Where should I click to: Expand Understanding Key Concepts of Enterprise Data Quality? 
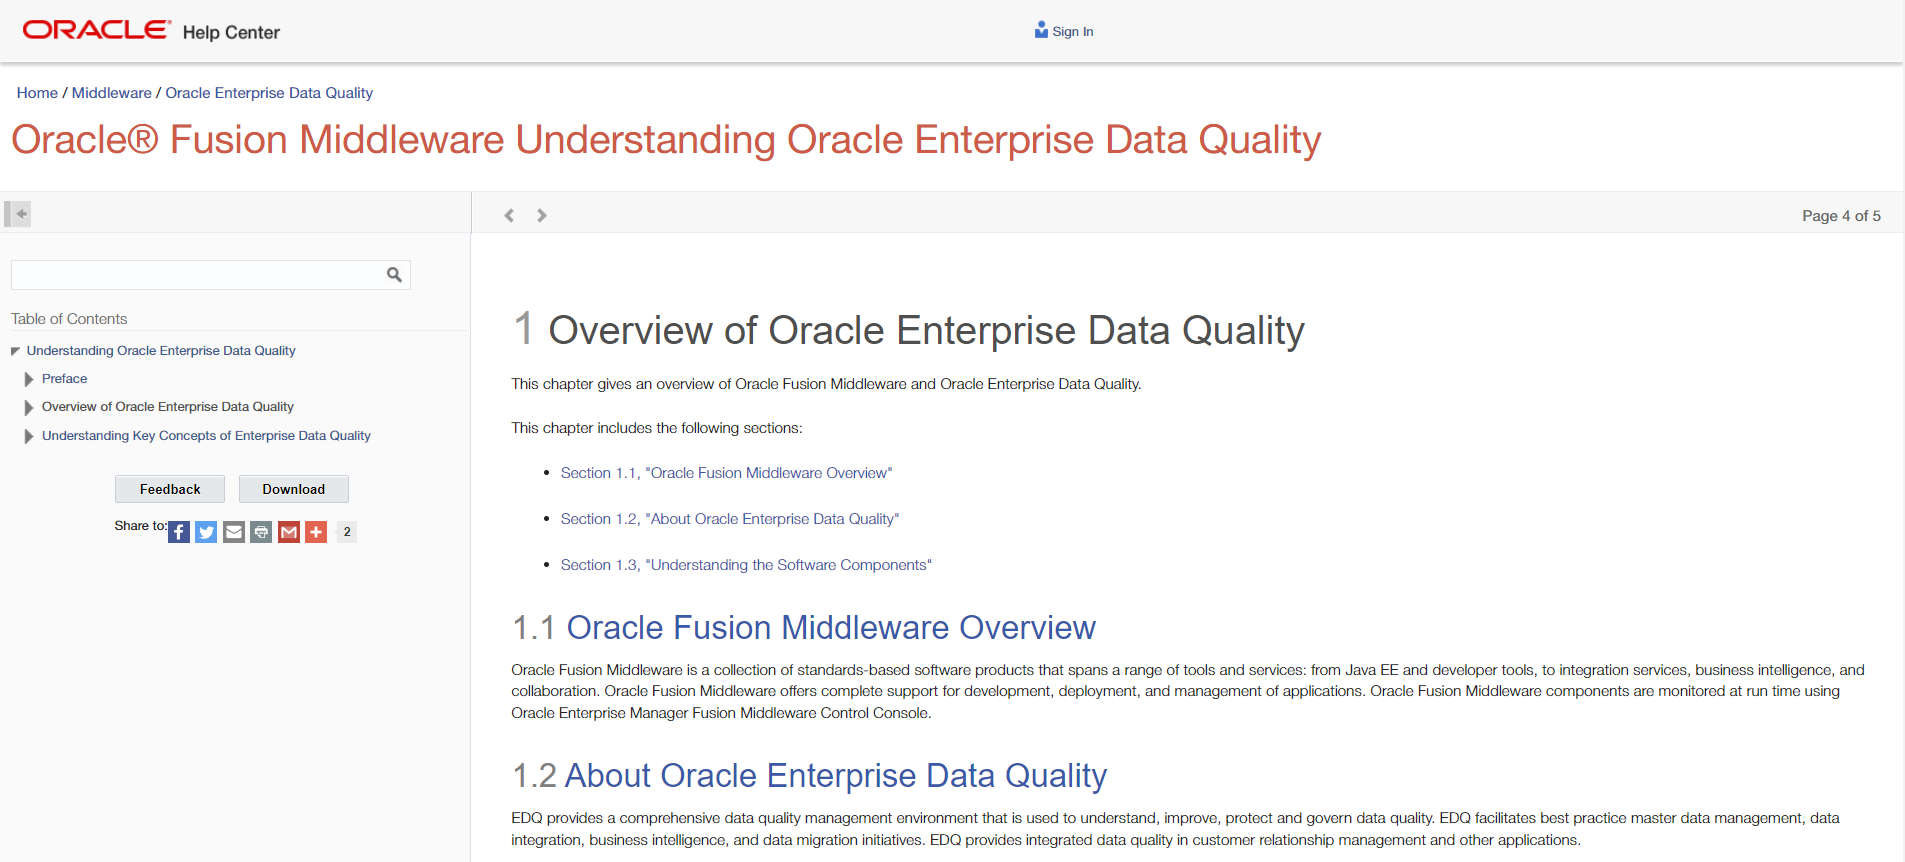28,435
